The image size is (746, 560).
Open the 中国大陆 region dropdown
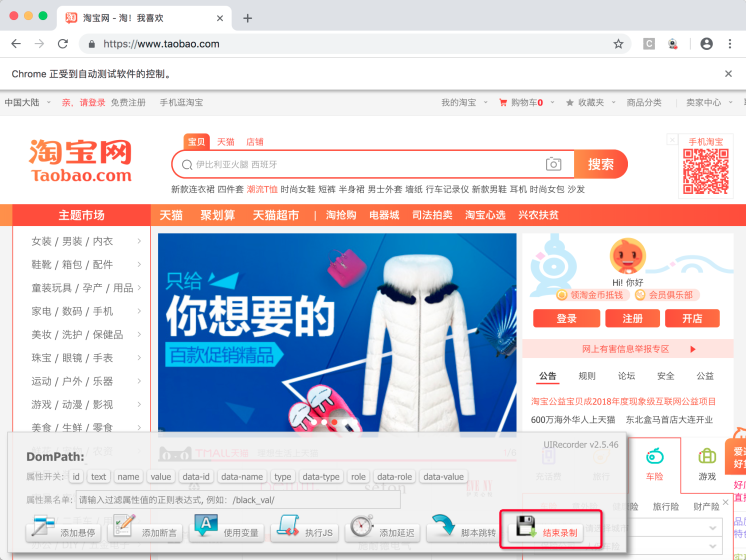tap(27, 102)
